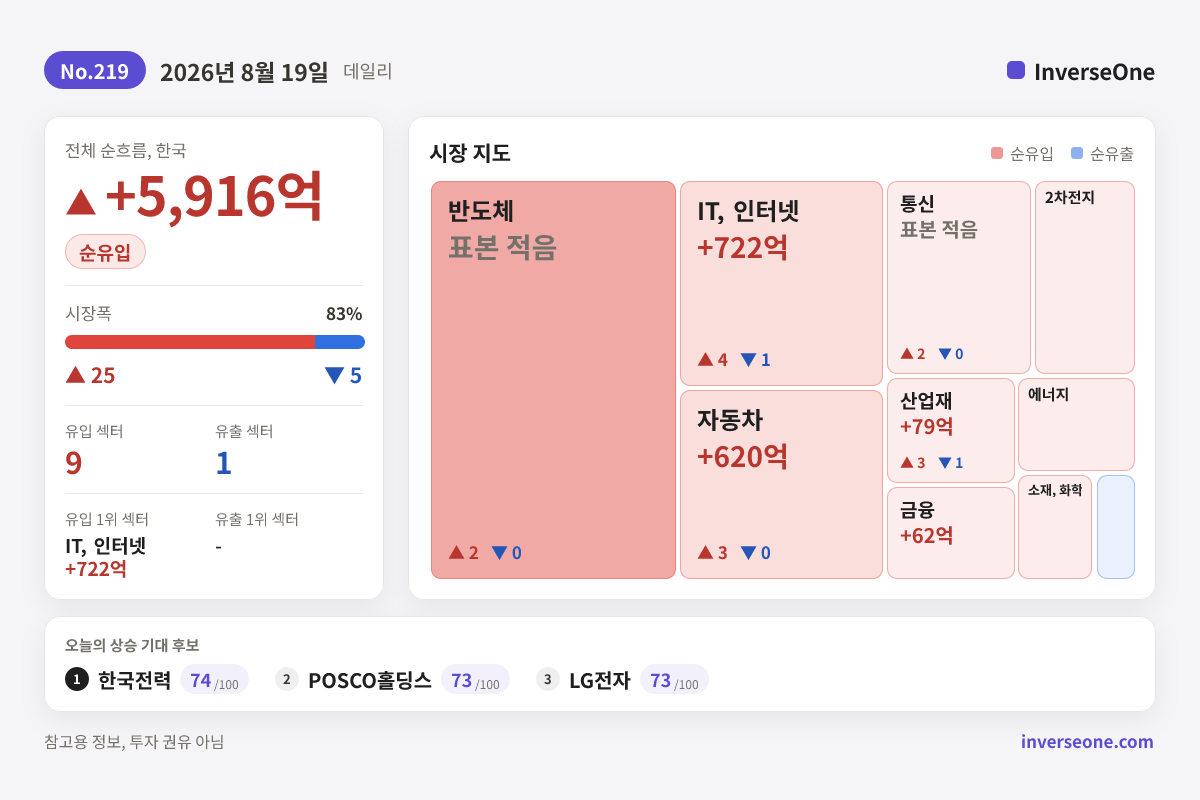Click the down triangle in 반도체 tile

[499, 553]
